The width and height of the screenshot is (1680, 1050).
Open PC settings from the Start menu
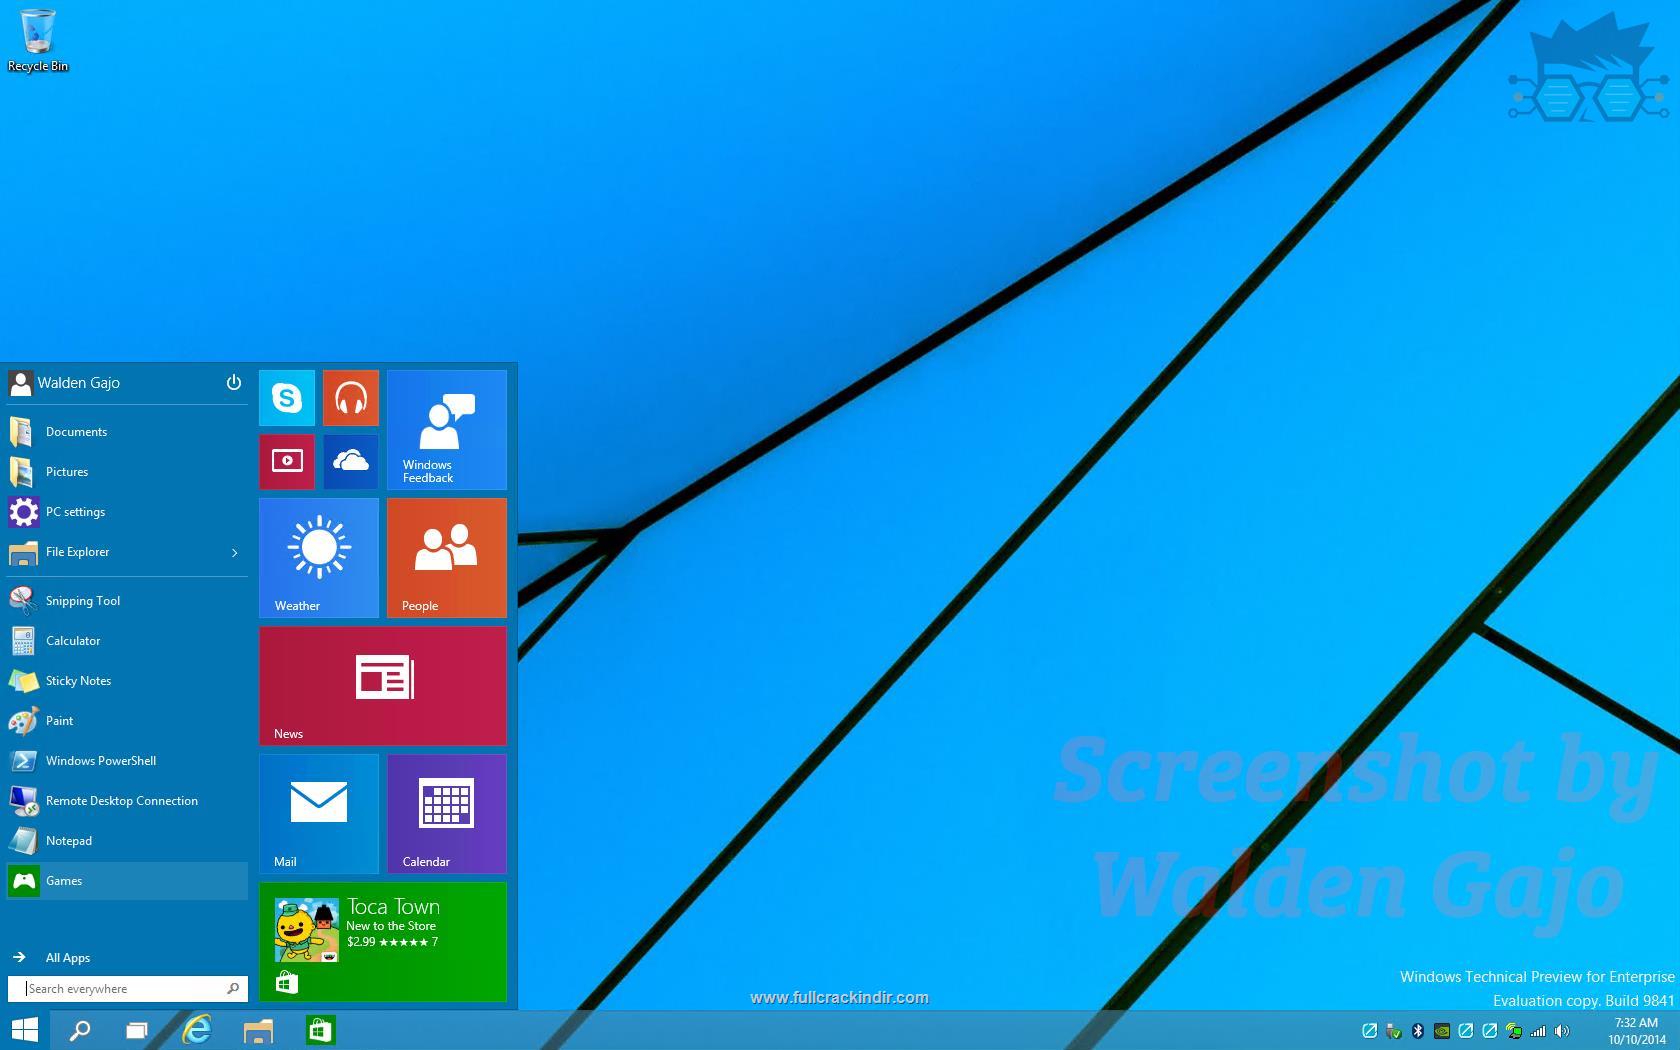coord(127,512)
